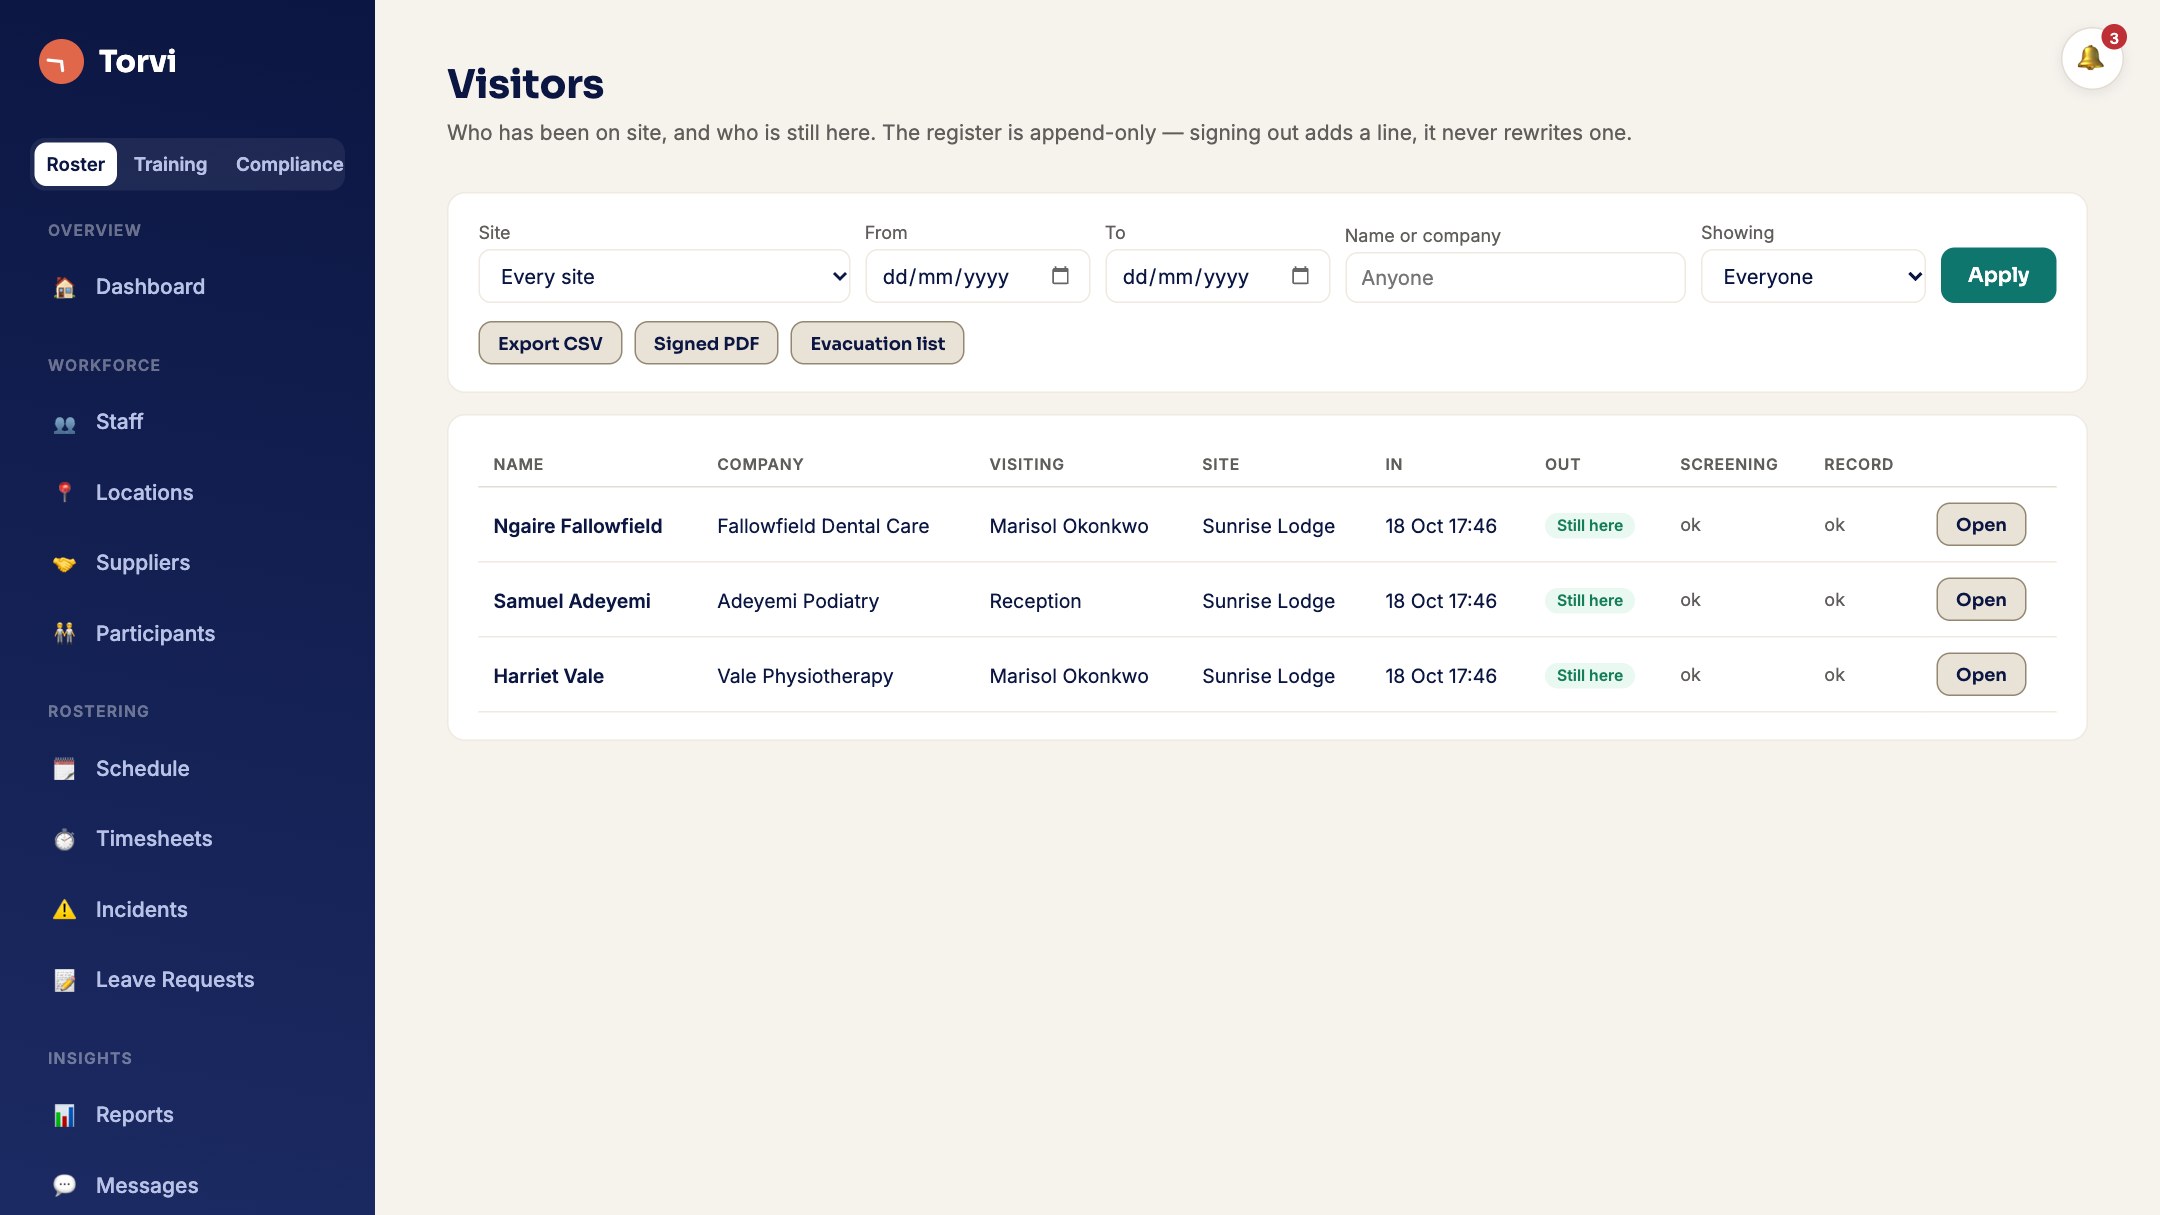Focus the Name or company field

tap(1515, 277)
